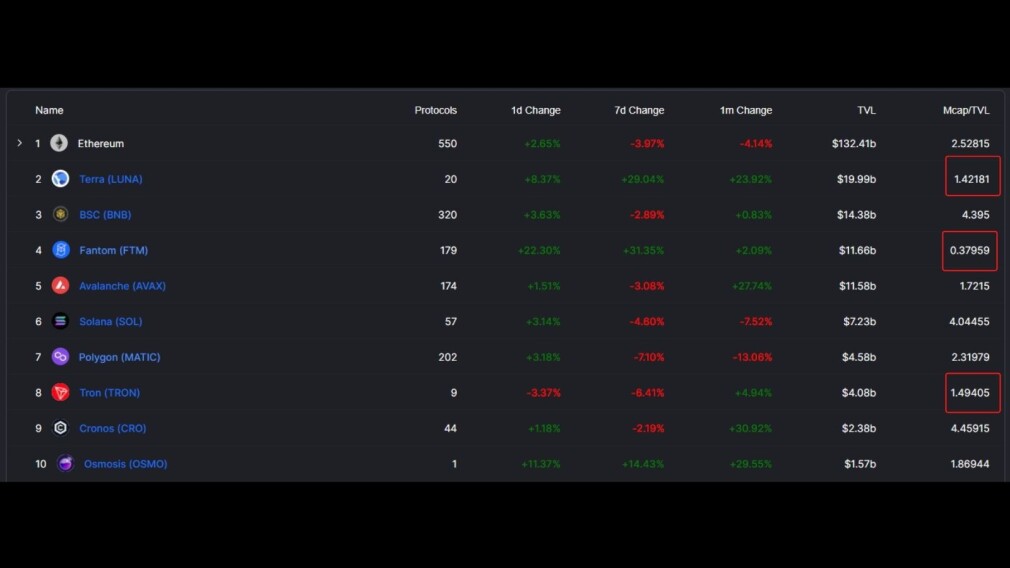This screenshot has height=568, width=1010.
Task: Click the Avalanche AVAX red icon
Action: coord(61,285)
